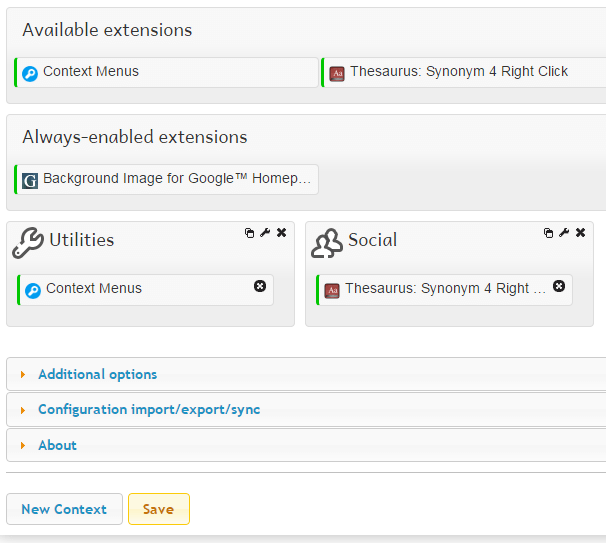The image size is (606, 543).
Task: Click the large Utilities wrench icon
Action: click(x=28, y=242)
